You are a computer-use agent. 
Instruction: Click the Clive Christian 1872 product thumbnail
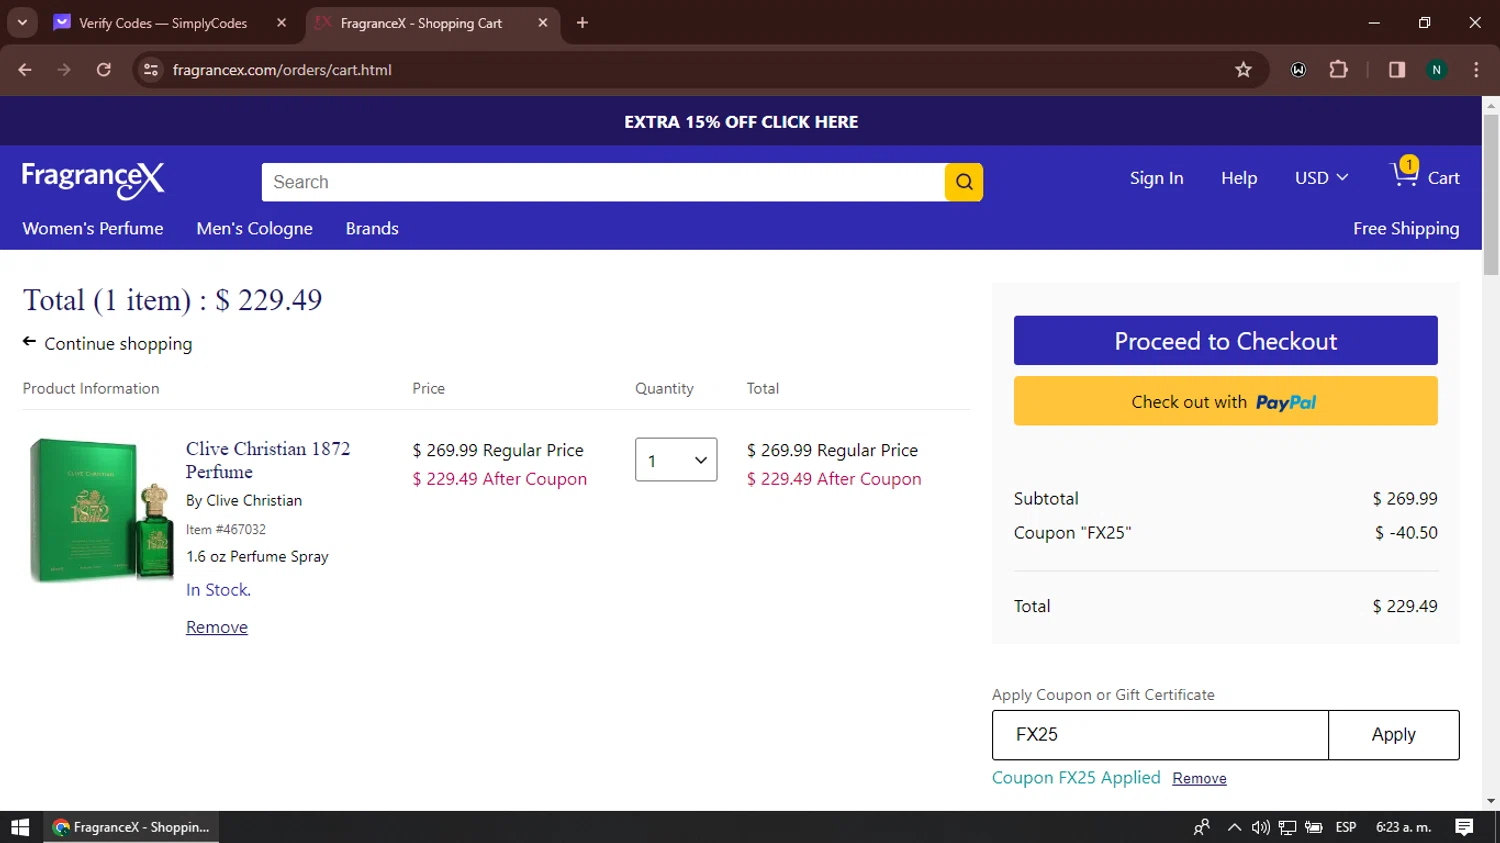click(x=101, y=510)
